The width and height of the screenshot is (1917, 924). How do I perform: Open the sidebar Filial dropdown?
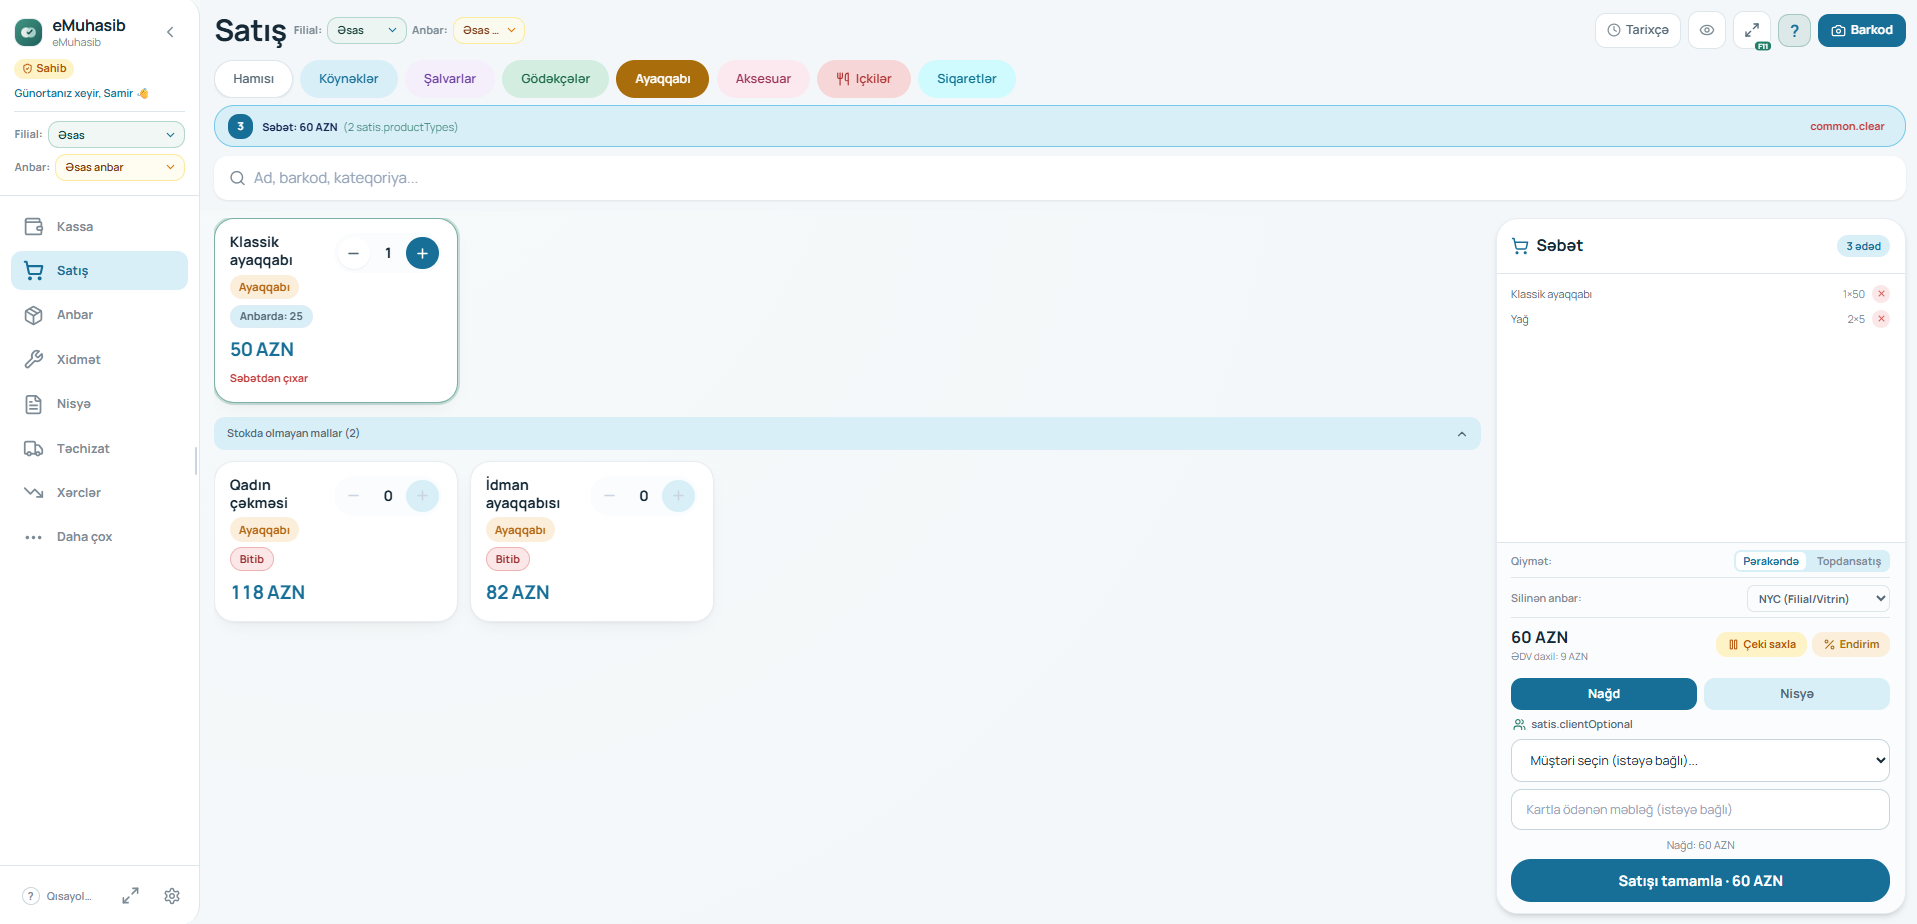click(x=116, y=135)
